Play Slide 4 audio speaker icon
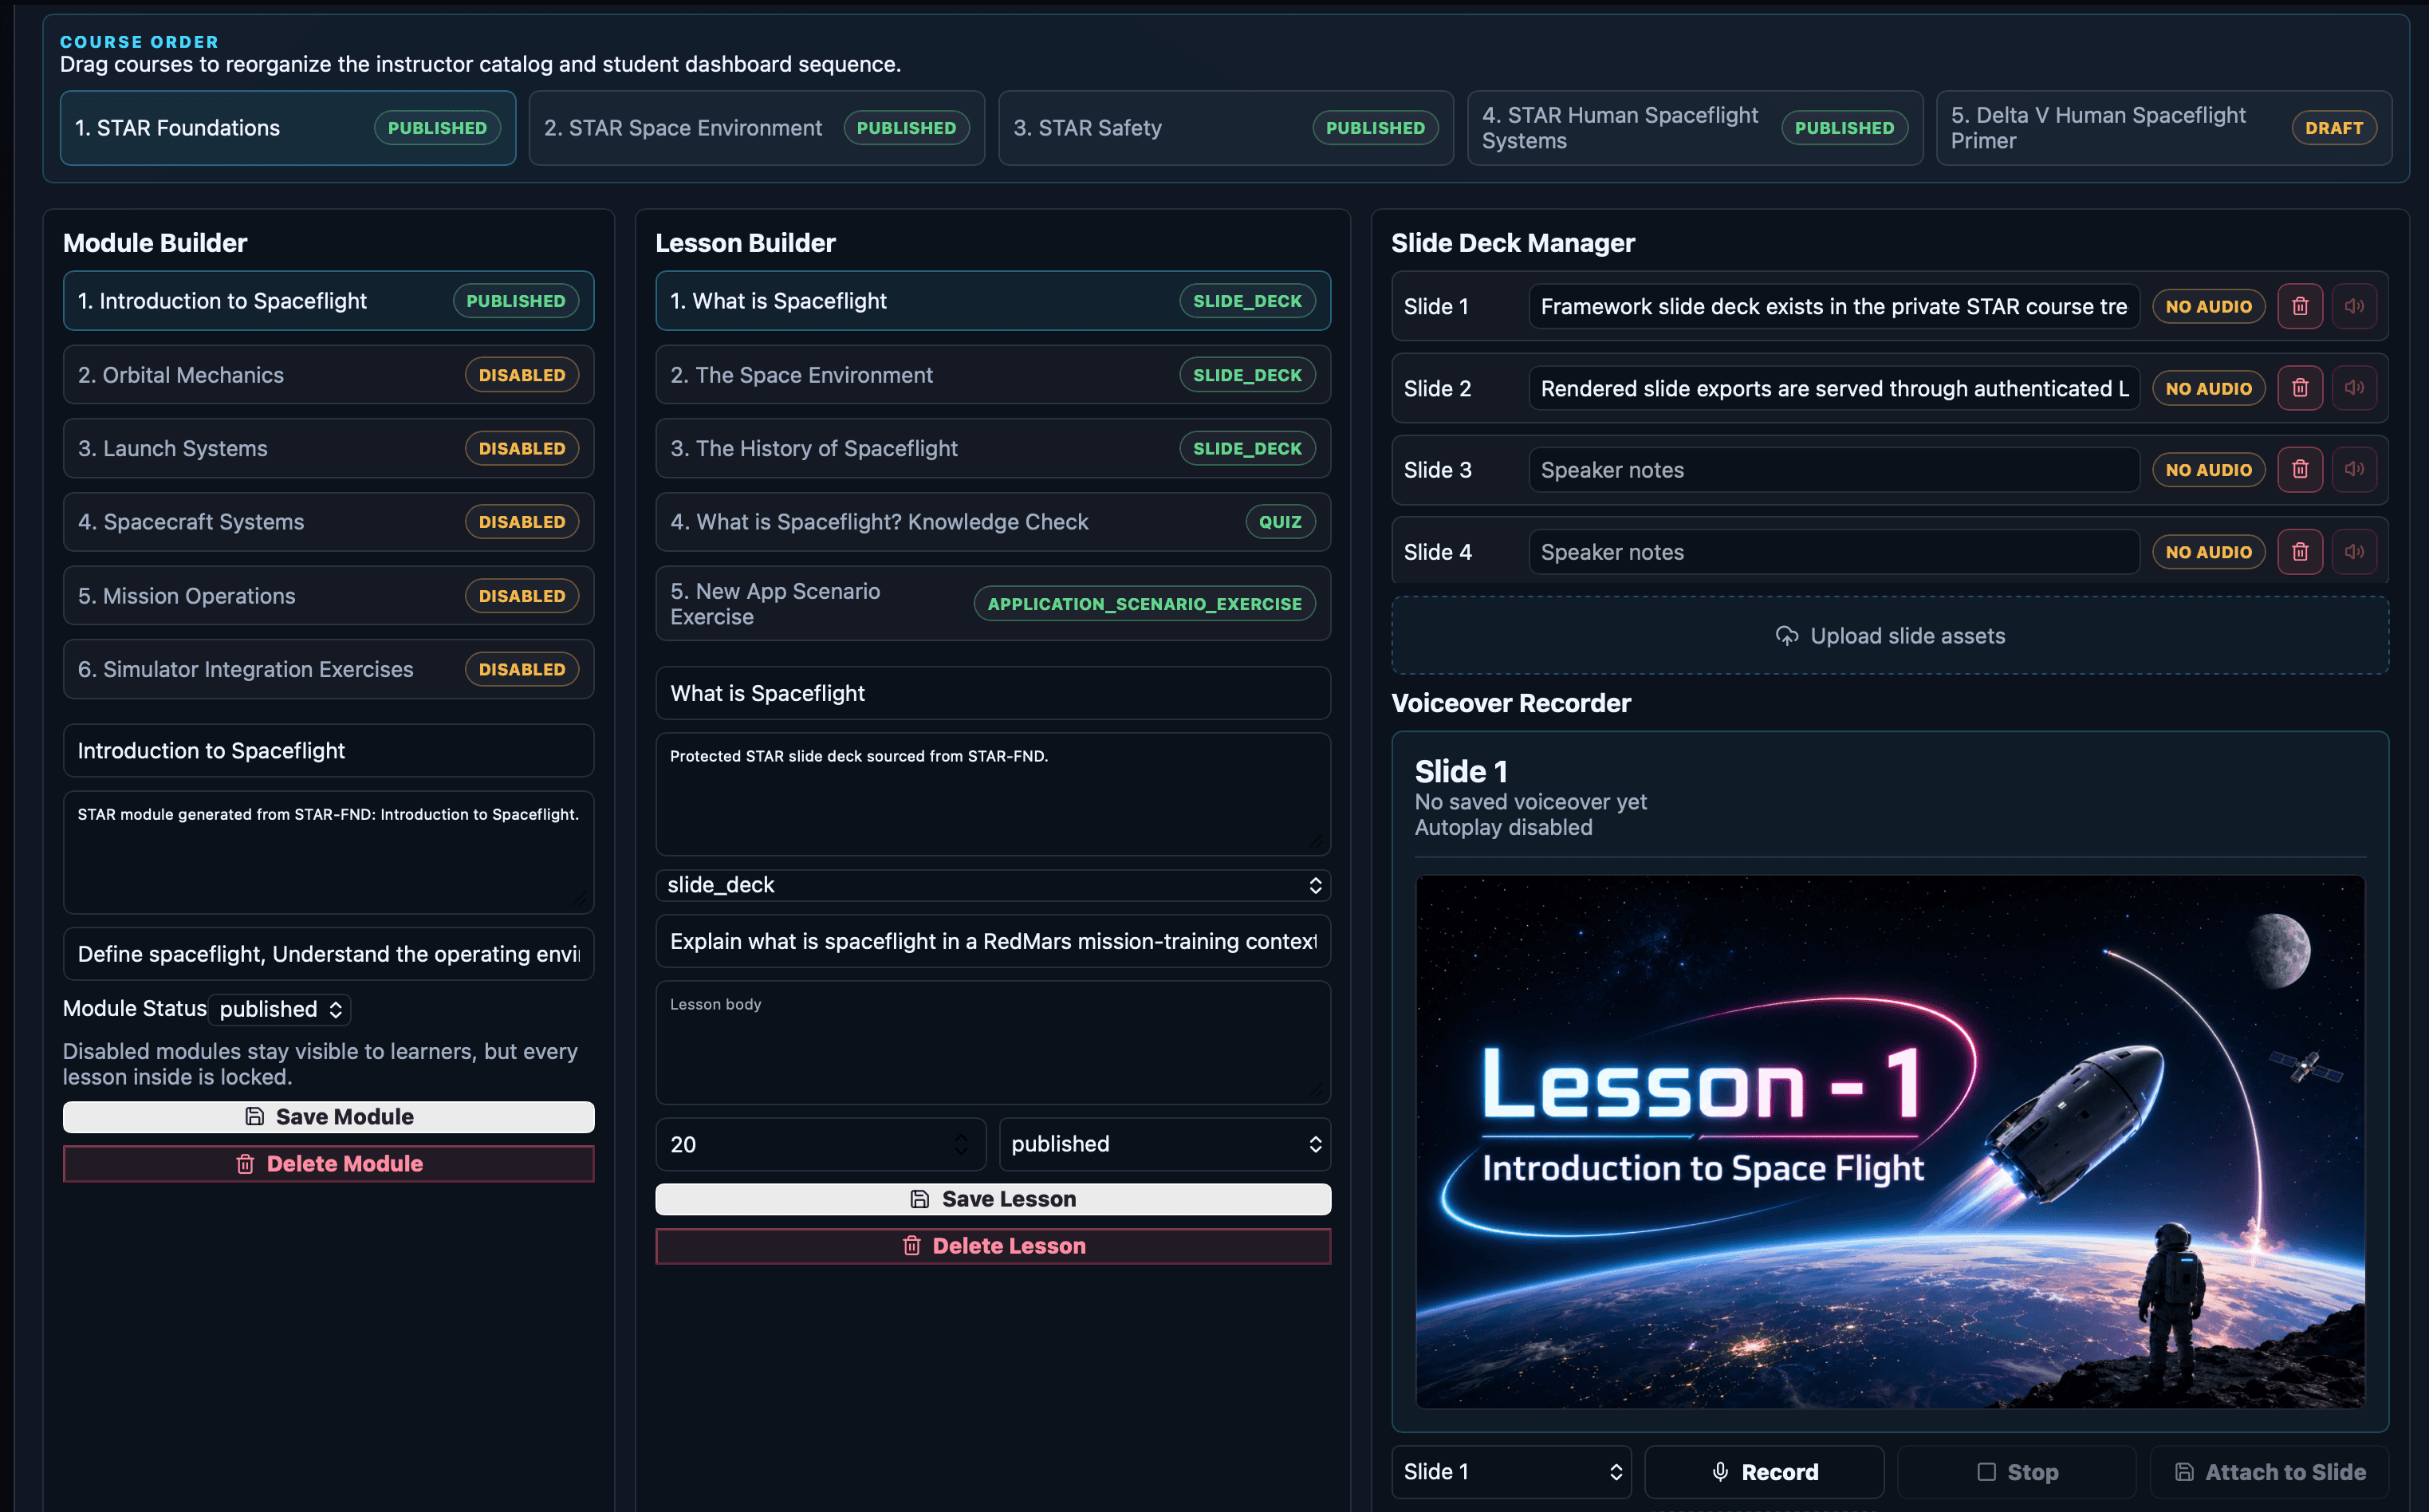The width and height of the screenshot is (2429, 1512). [2354, 551]
